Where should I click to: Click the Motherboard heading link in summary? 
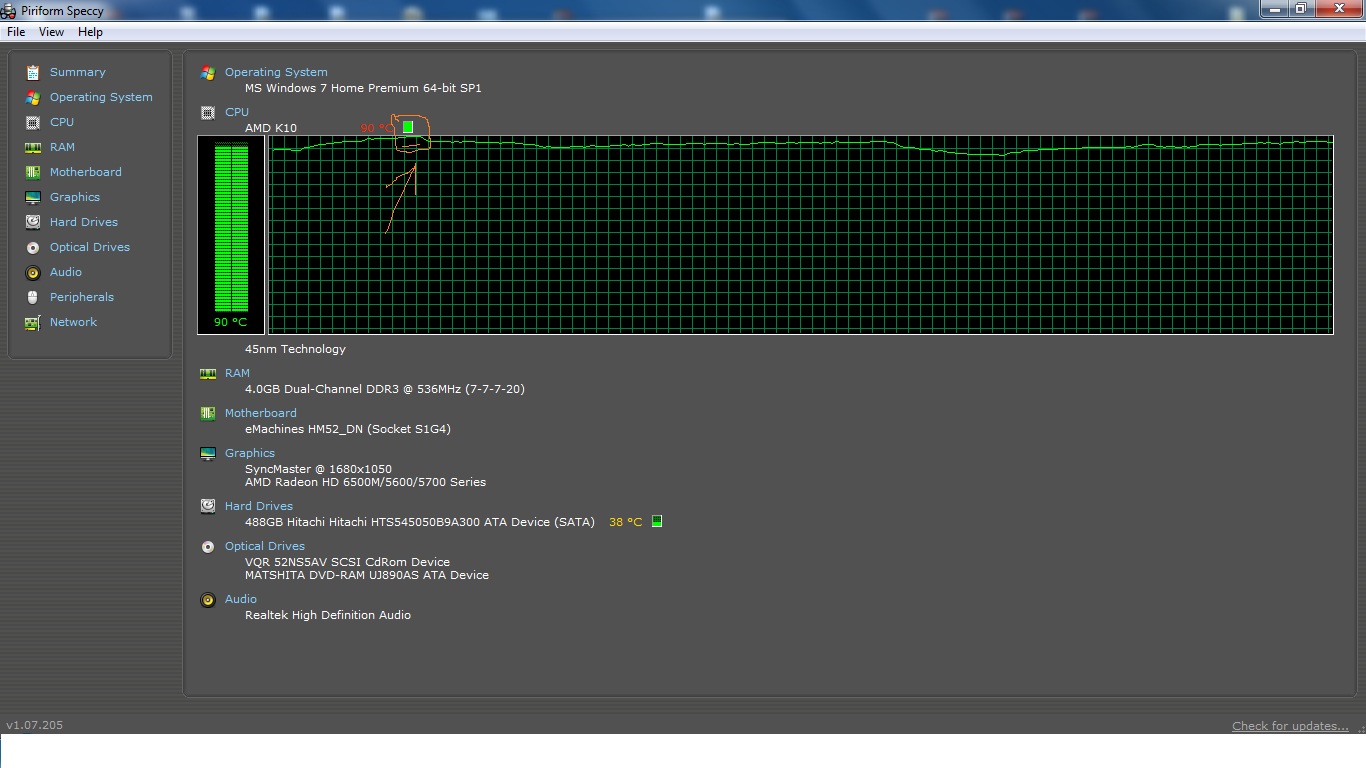pyautogui.click(x=261, y=413)
